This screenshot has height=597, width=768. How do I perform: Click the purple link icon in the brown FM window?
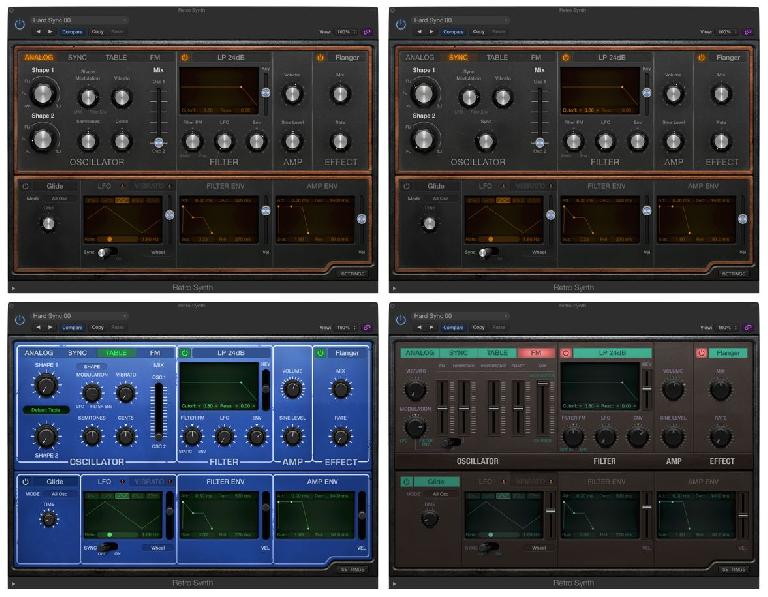[x=748, y=327]
